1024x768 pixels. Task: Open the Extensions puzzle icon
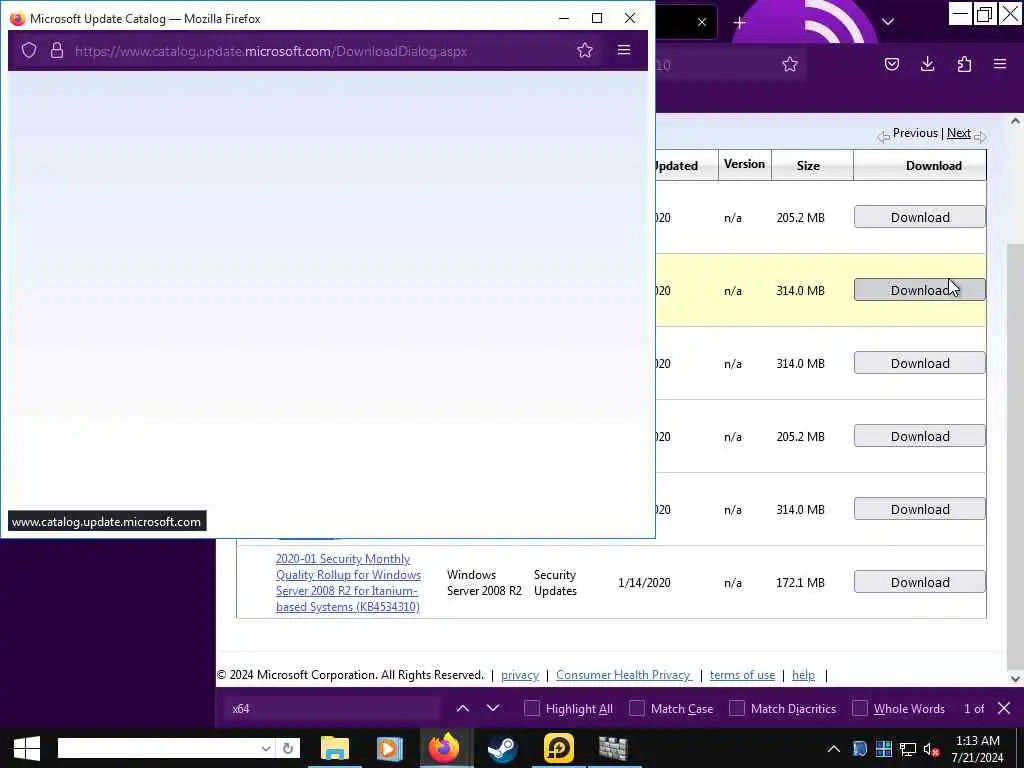tap(964, 64)
